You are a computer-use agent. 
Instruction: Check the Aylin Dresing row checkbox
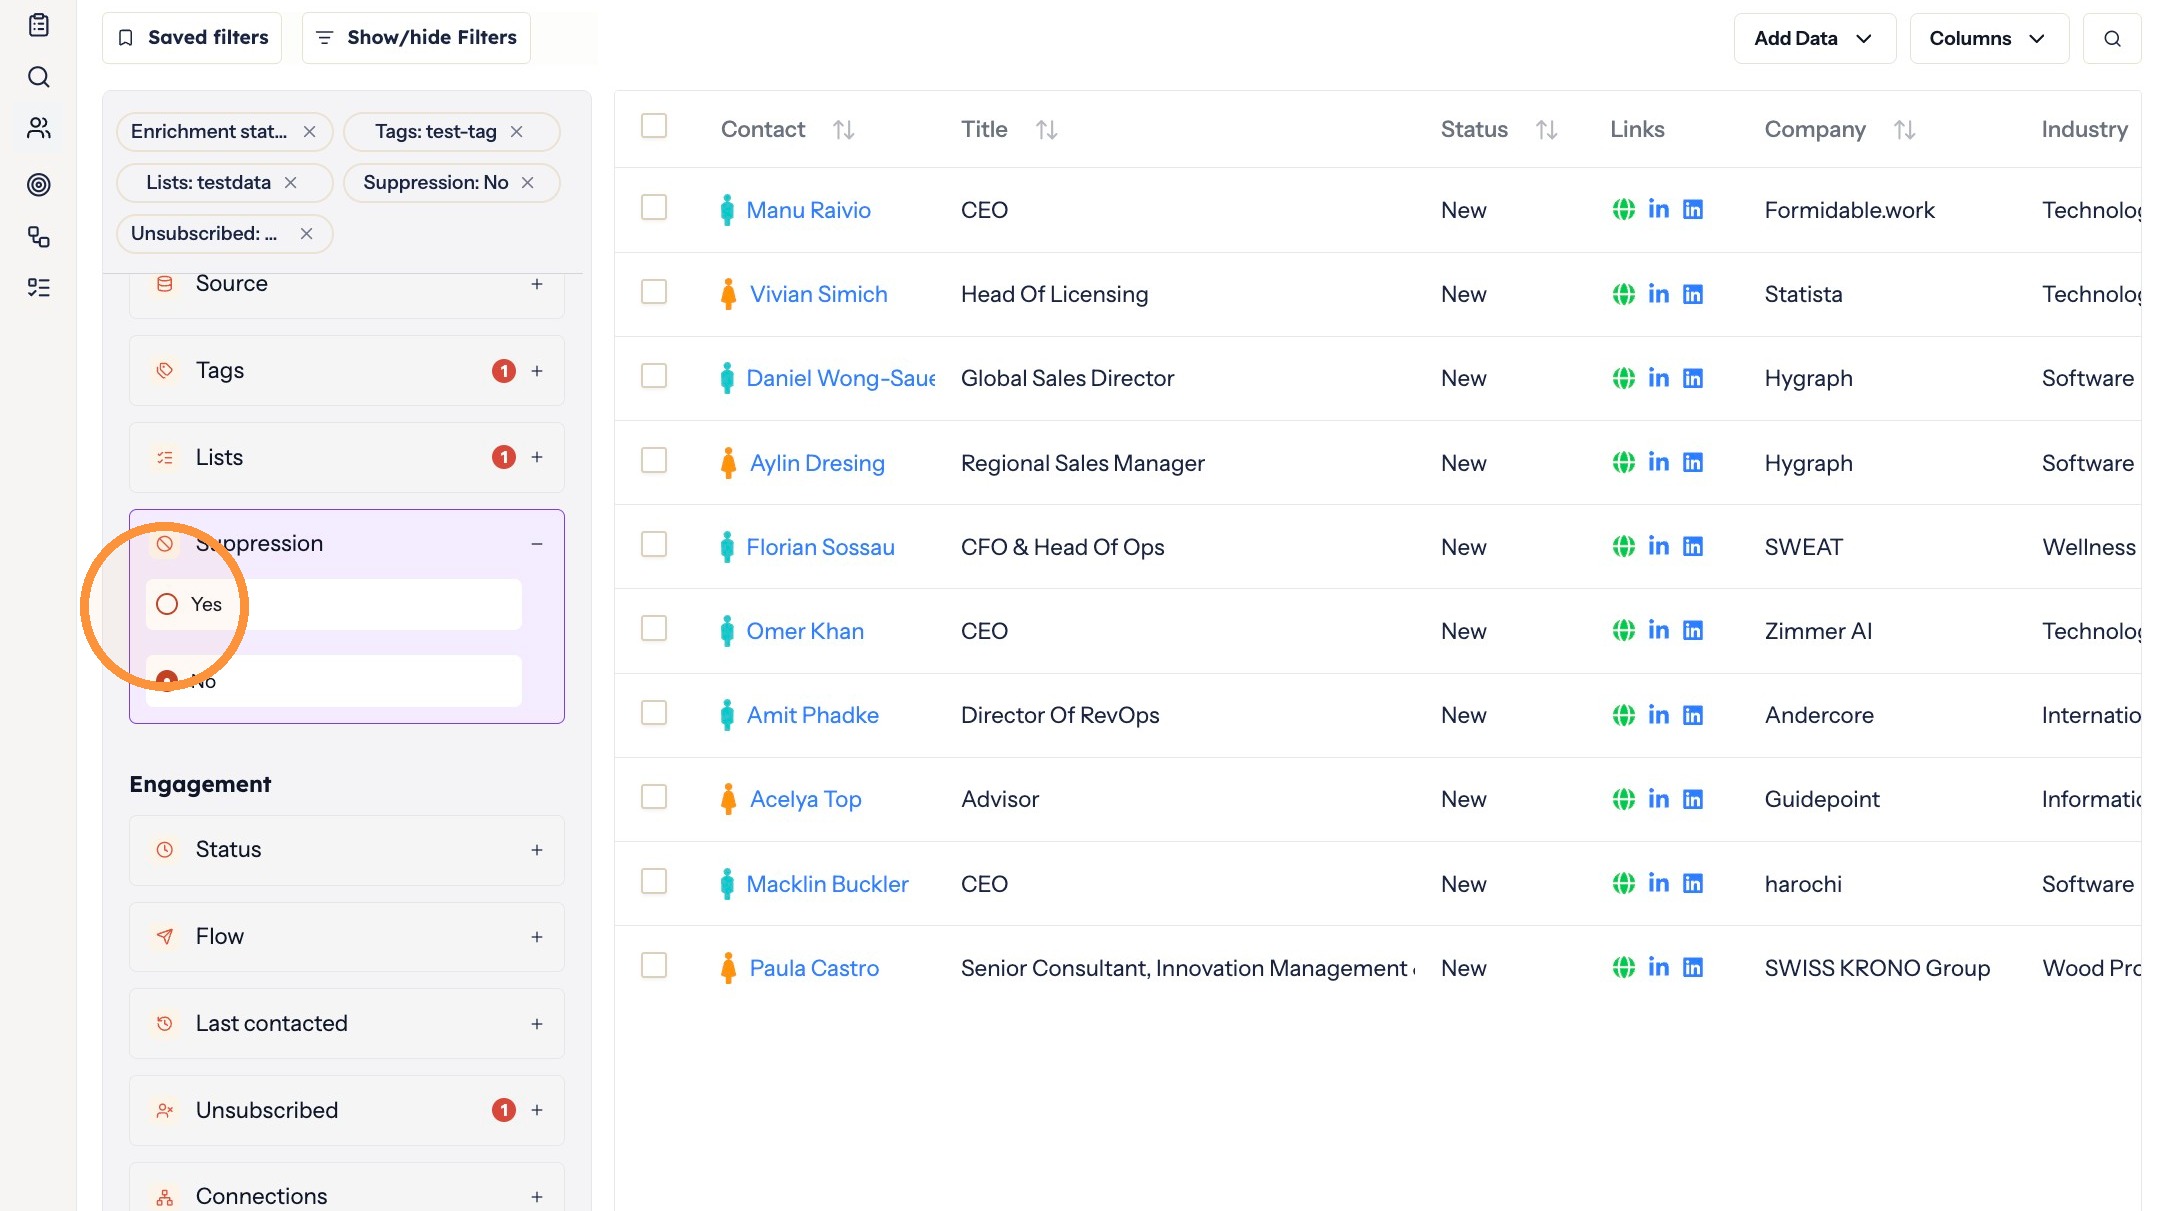(x=654, y=460)
